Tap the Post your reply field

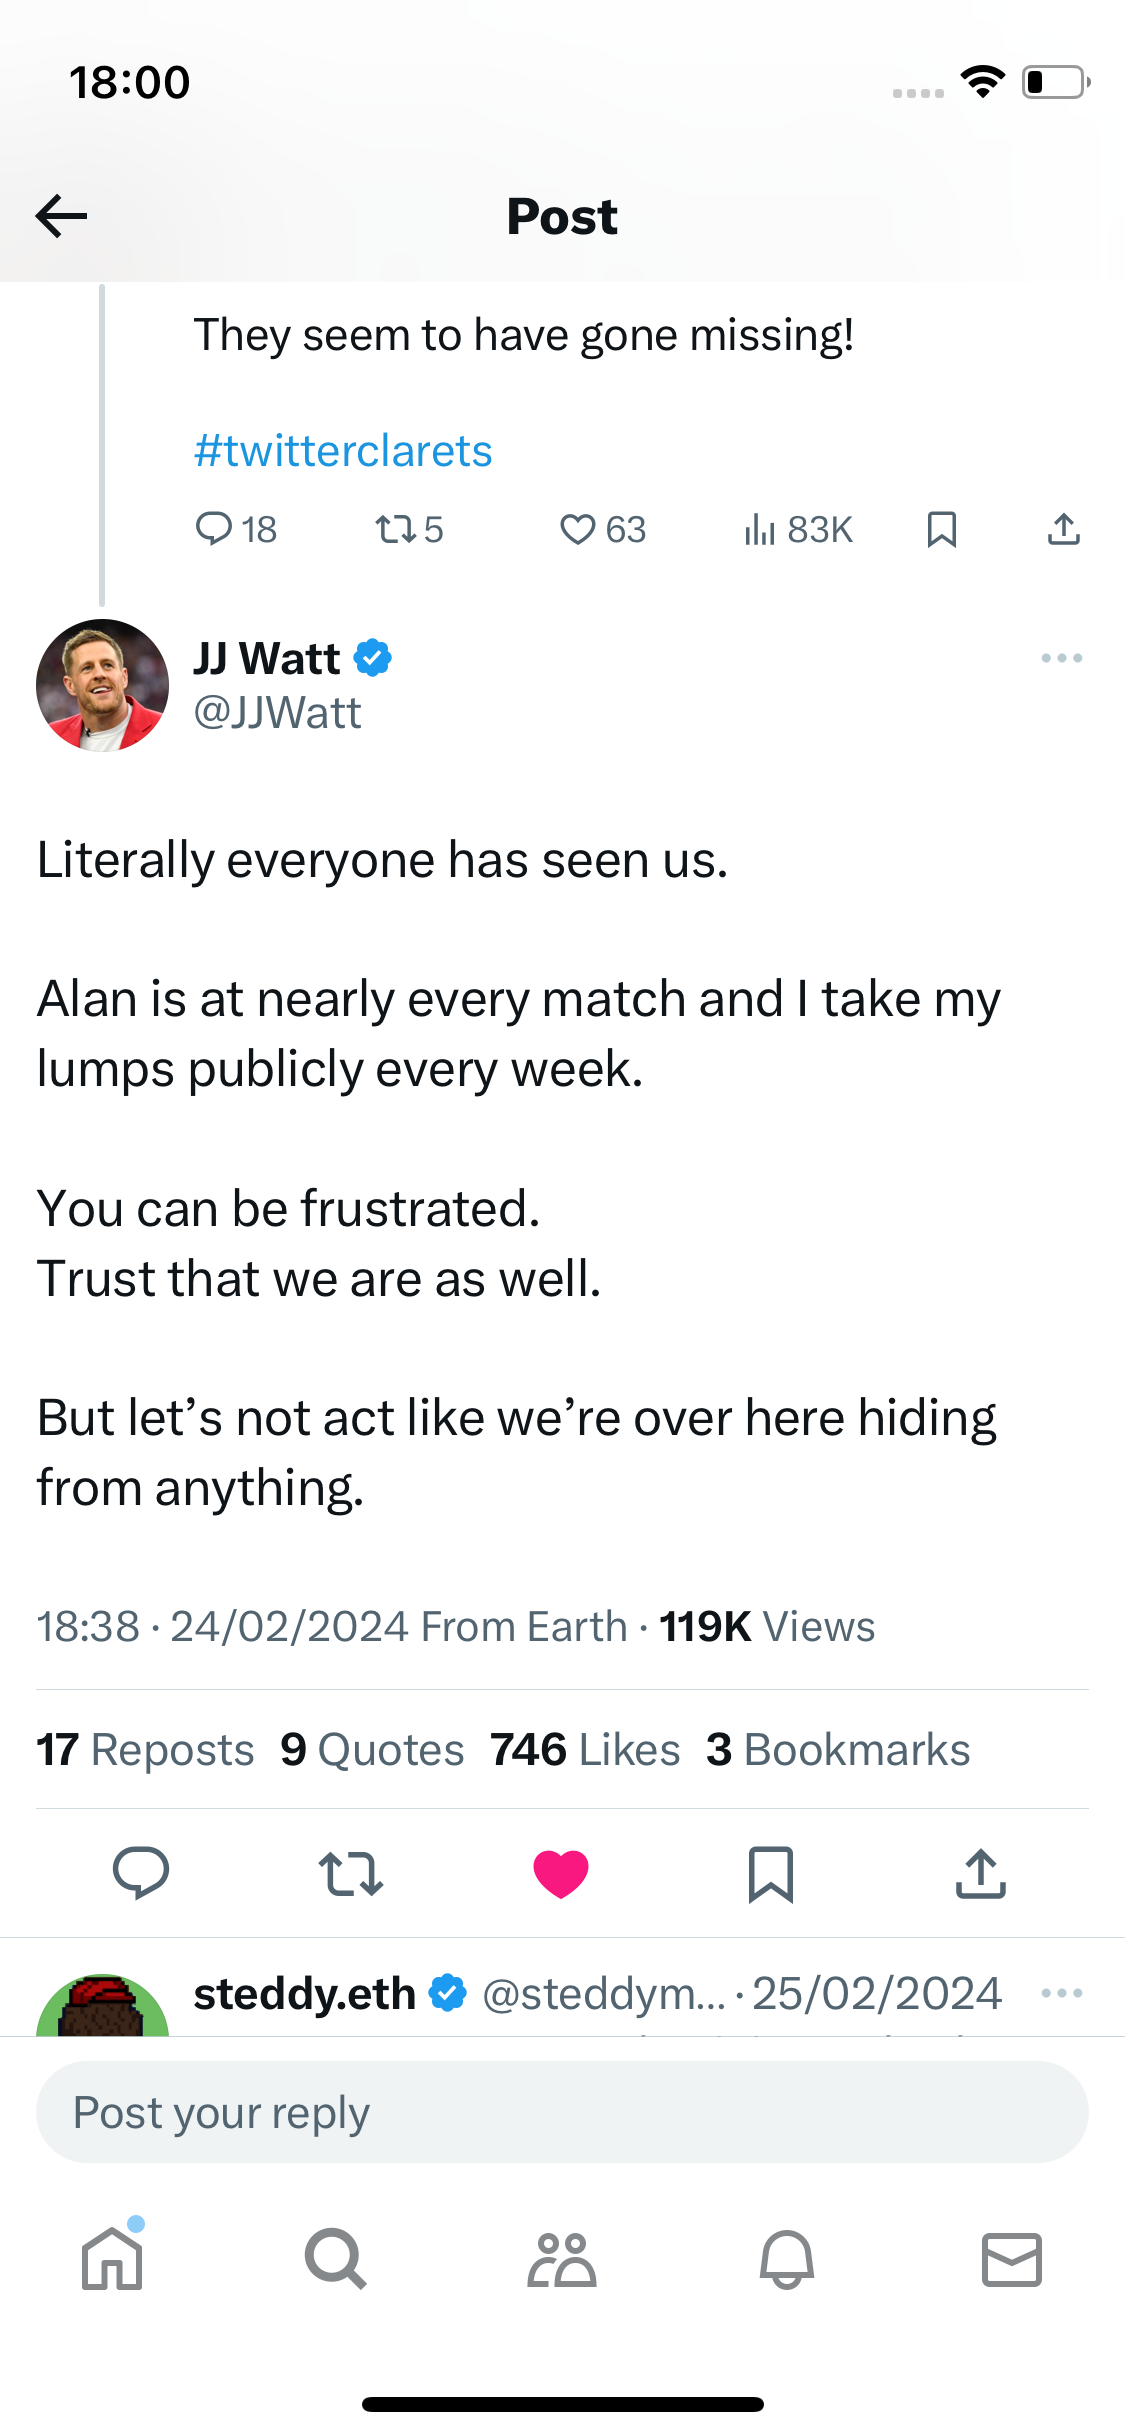tap(562, 2112)
